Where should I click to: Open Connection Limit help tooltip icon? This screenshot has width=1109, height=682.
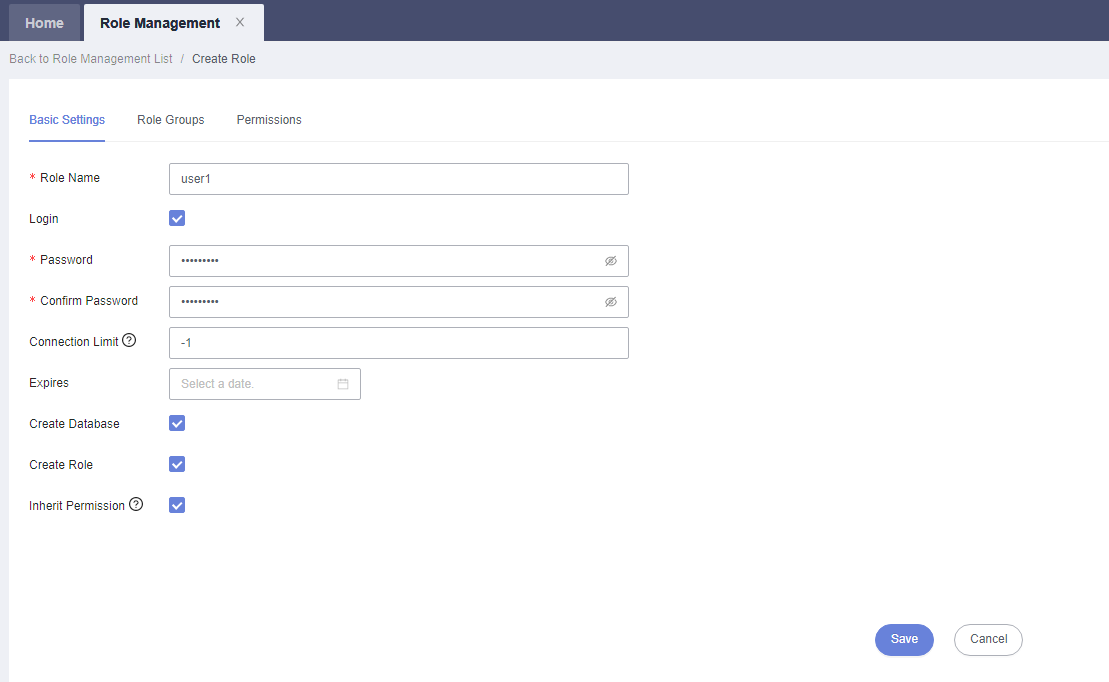point(129,340)
